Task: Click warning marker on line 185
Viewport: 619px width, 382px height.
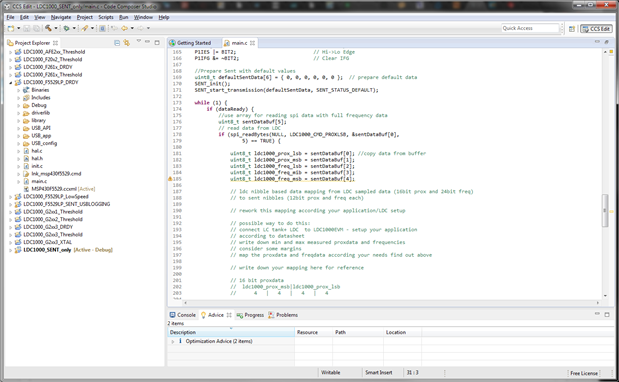Action: point(170,179)
